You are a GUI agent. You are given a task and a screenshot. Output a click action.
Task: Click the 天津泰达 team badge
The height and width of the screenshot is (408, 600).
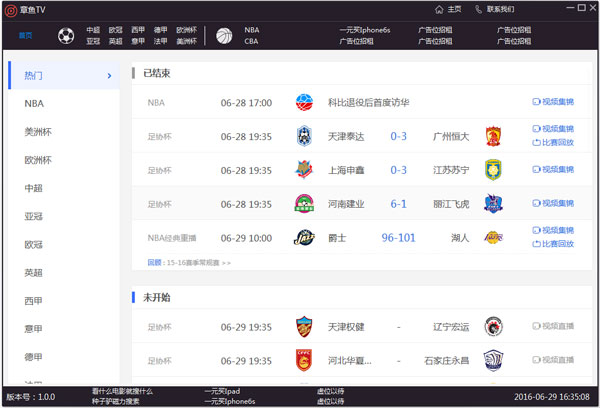304,136
